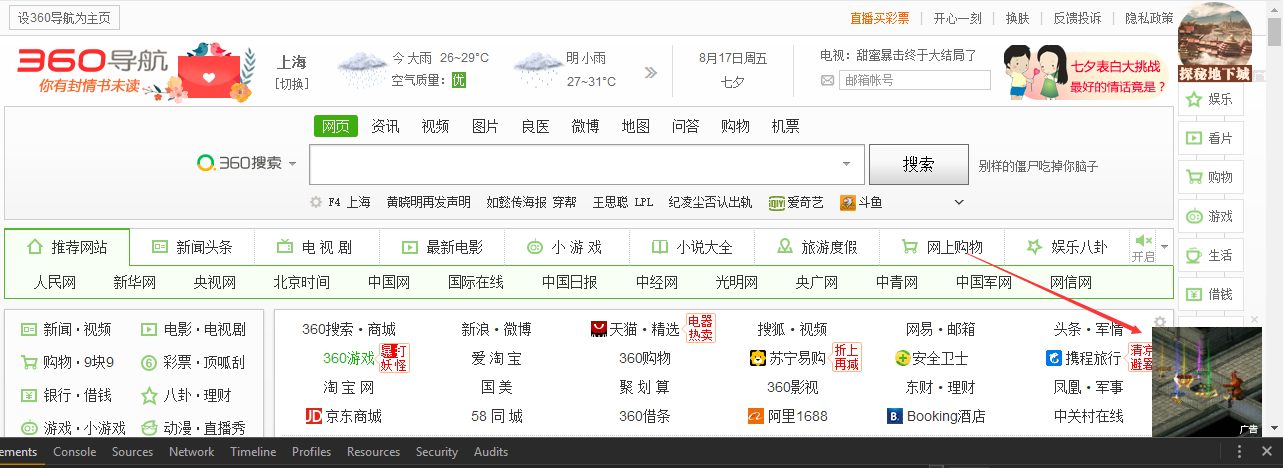
Task: Select the 图片 search tab
Action: (x=485, y=126)
